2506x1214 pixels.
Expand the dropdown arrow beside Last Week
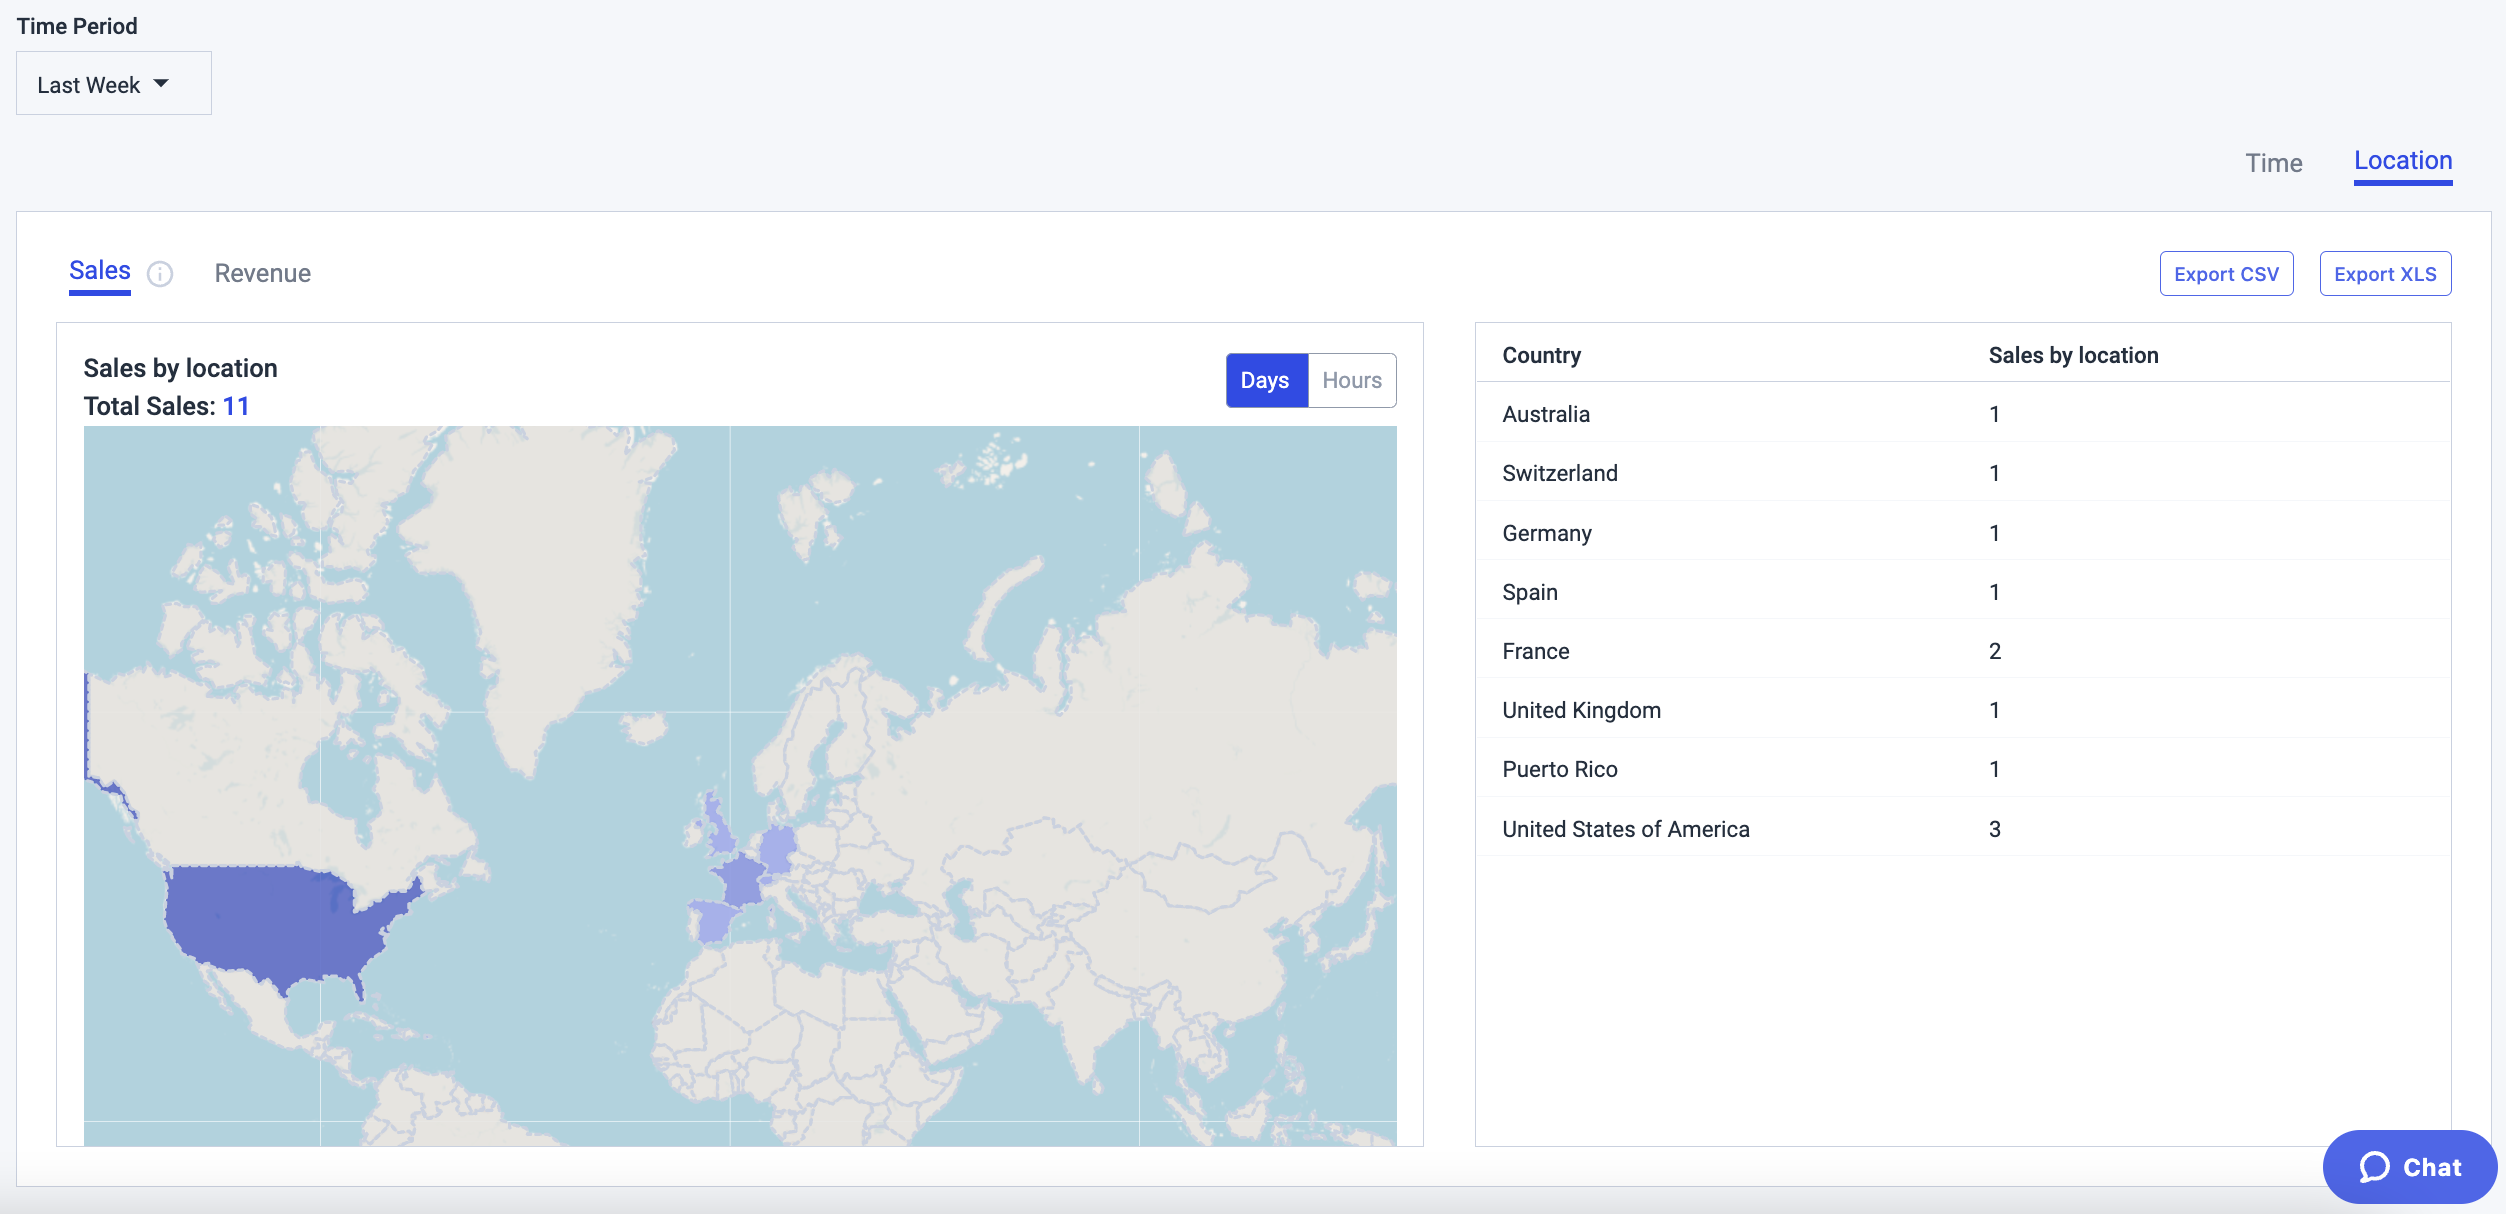(161, 84)
